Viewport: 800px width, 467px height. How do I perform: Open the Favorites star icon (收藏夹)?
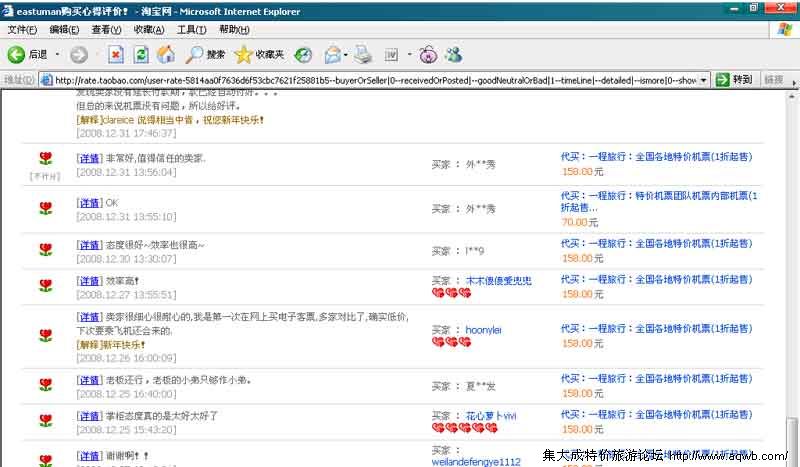(244, 54)
